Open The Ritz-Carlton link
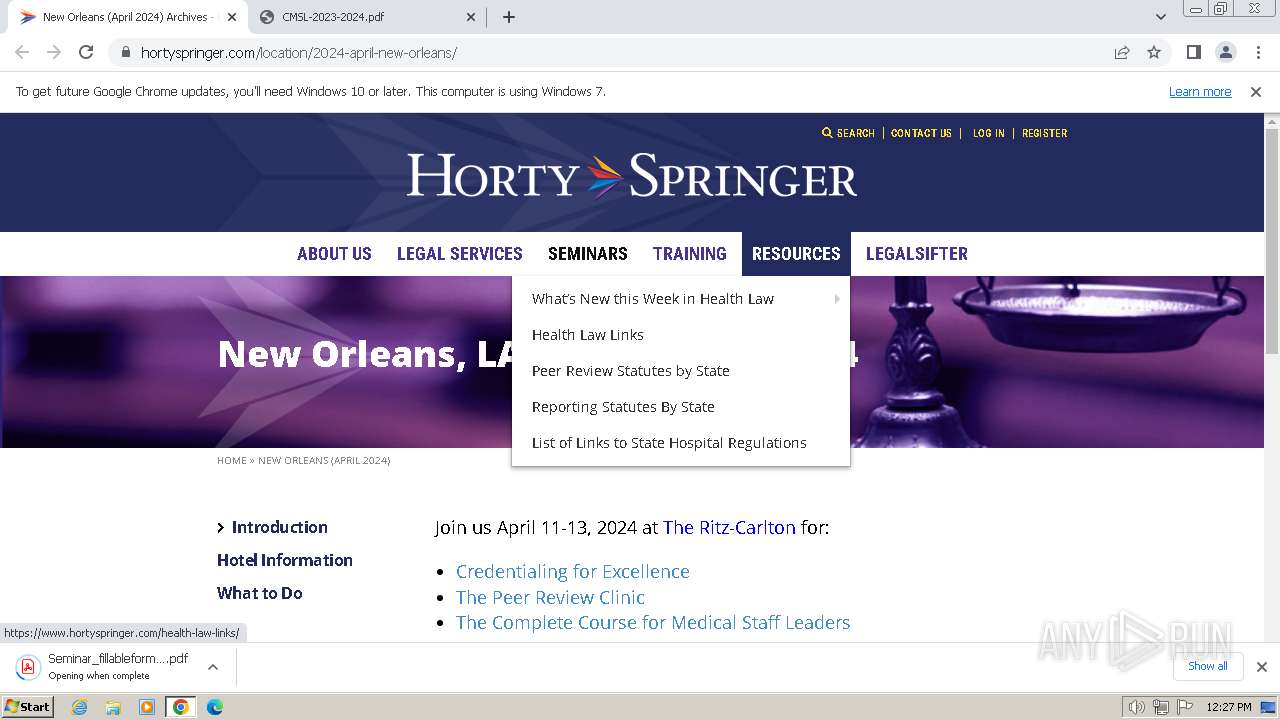 [x=729, y=527]
